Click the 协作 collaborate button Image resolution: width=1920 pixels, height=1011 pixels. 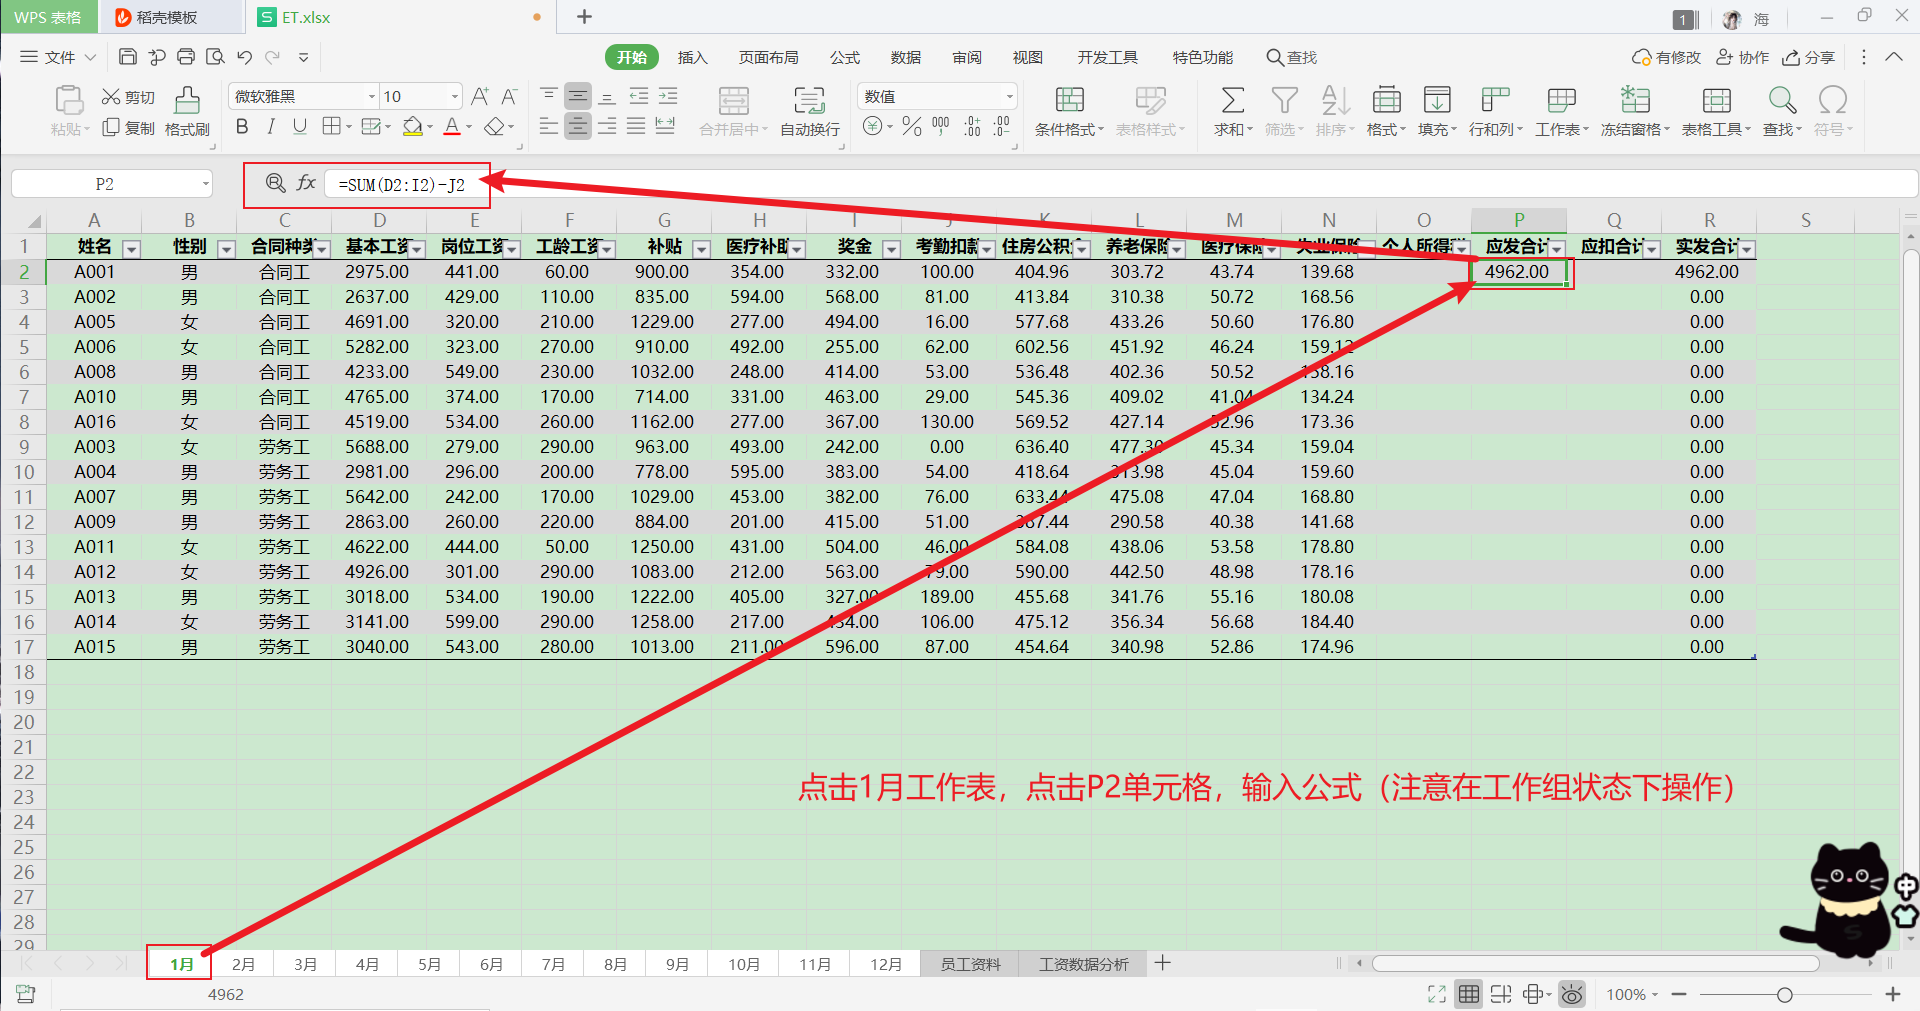pyautogui.click(x=1743, y=57)
